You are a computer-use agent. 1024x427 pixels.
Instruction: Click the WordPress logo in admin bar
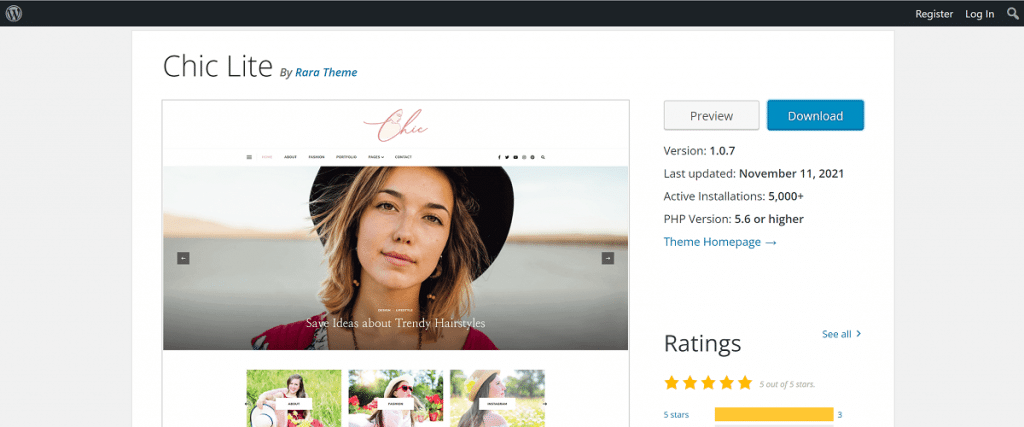point(14,13)
